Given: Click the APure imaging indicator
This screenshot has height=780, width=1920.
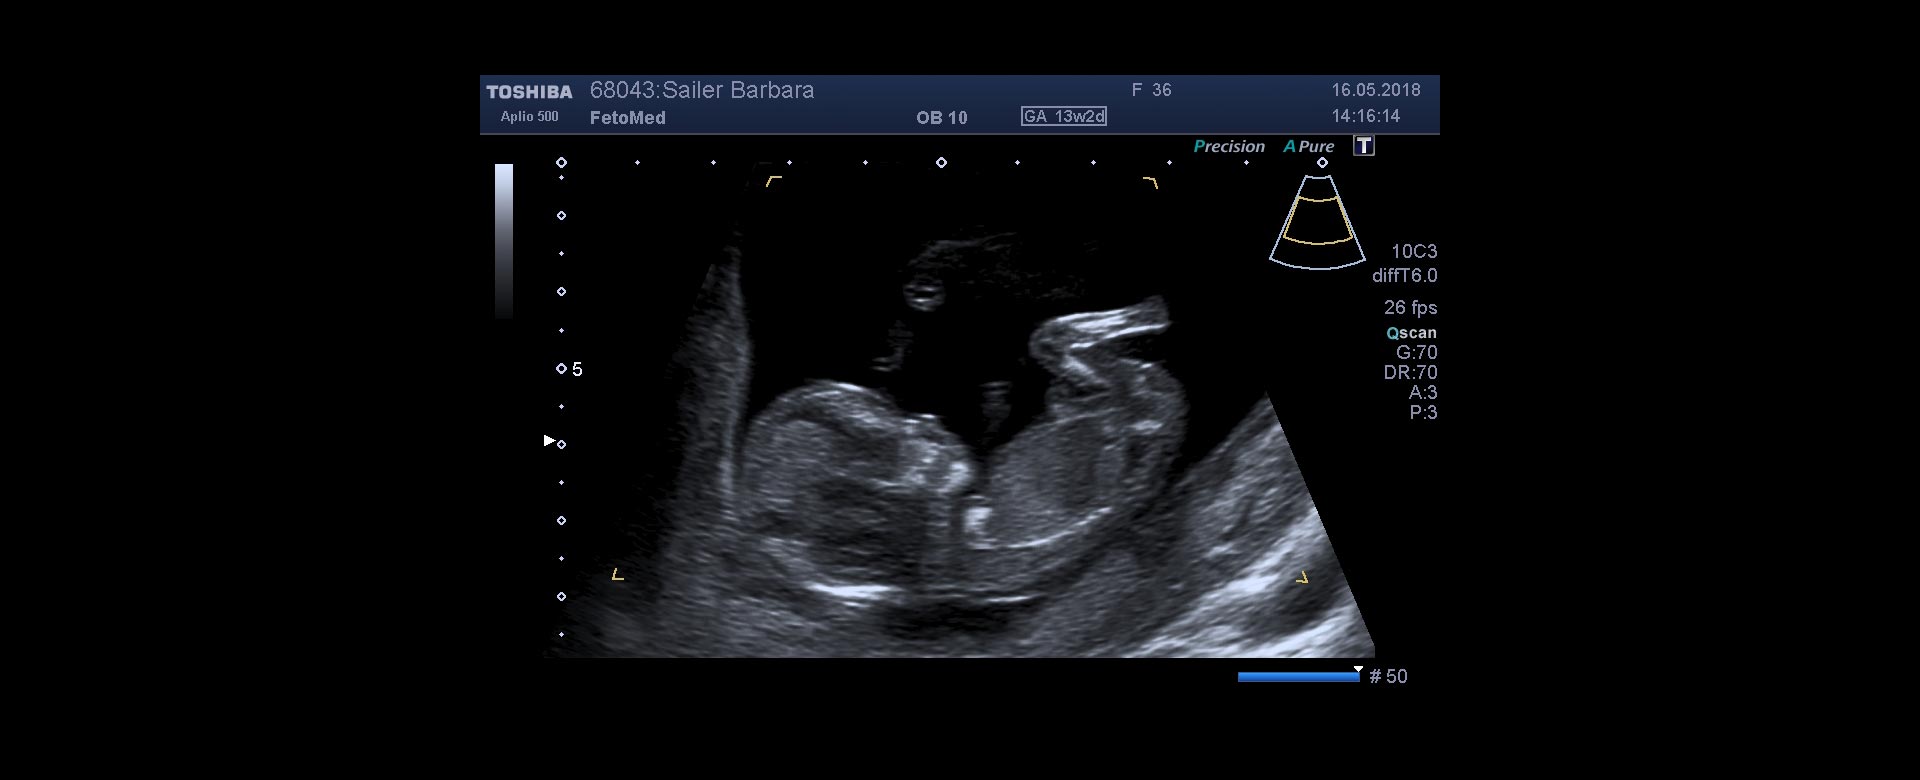Looking at the screenshot, I should 1309,146.
